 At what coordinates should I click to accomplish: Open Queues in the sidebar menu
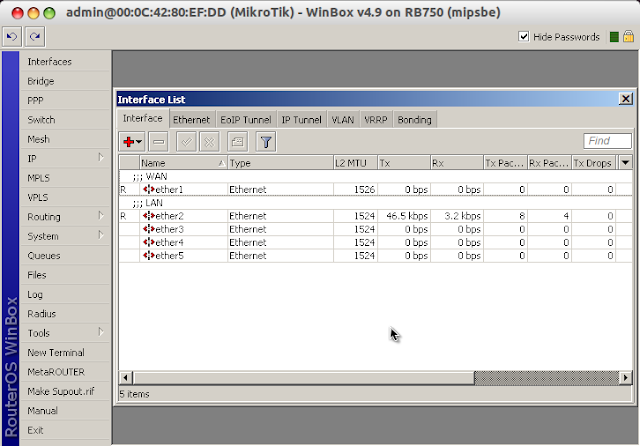point(65,255)
